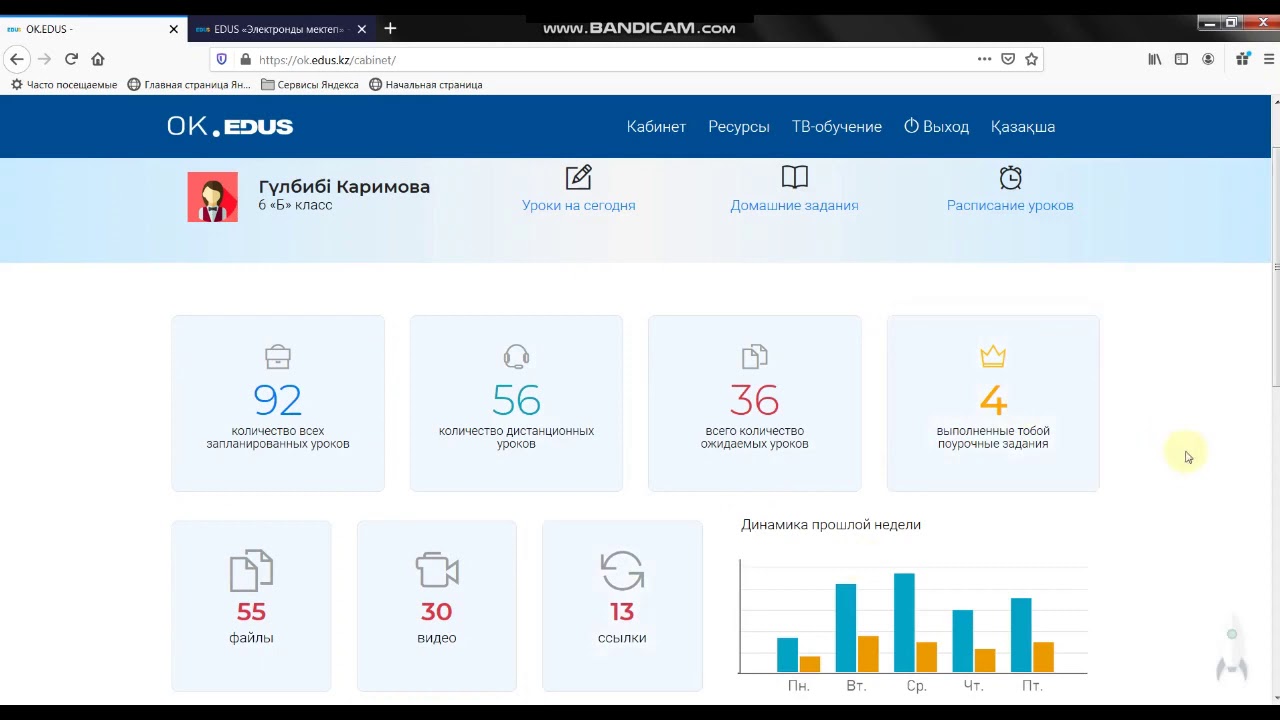Go to the browser Home icon
1280x720 pixels.
click(98, 59)
